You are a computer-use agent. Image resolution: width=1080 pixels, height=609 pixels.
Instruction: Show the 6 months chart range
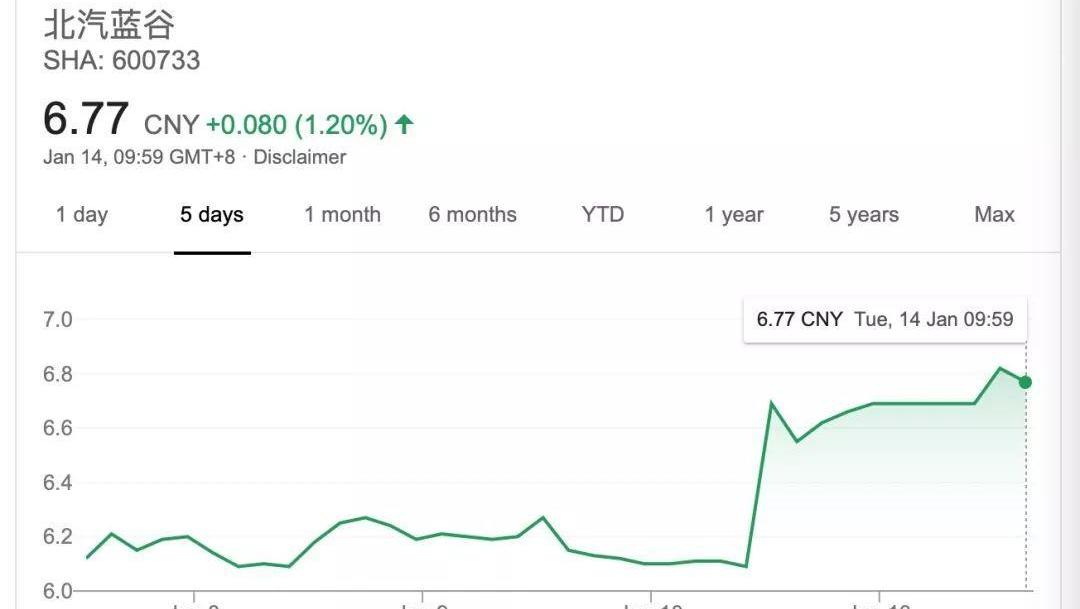[x=472, y=214]
